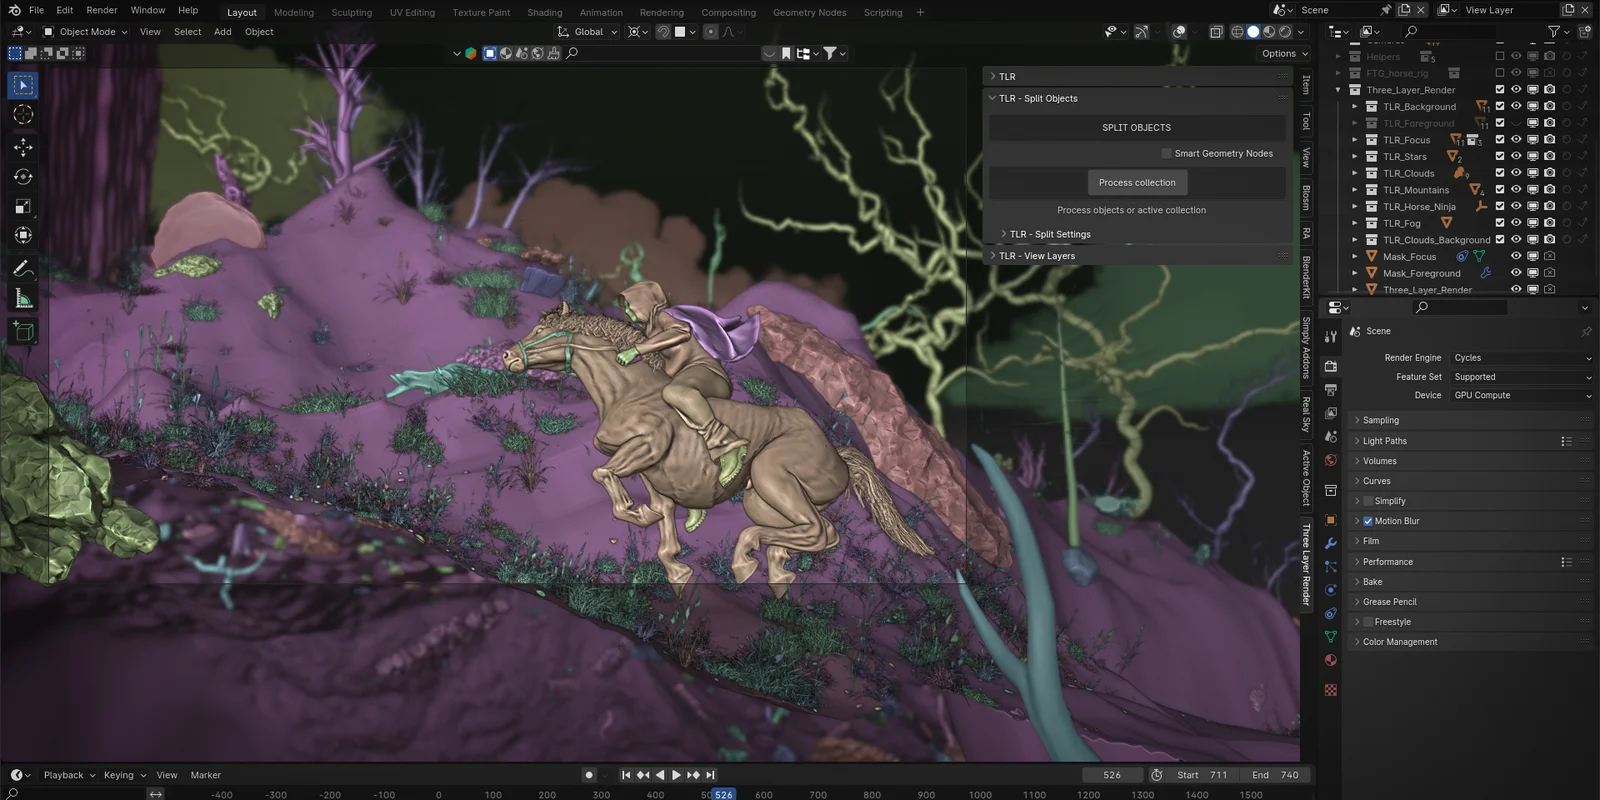Image resolution: width=1600 pixels, height=800 pixels.
Task: Select the Select Box tool
Action: (x=23, y=85)
